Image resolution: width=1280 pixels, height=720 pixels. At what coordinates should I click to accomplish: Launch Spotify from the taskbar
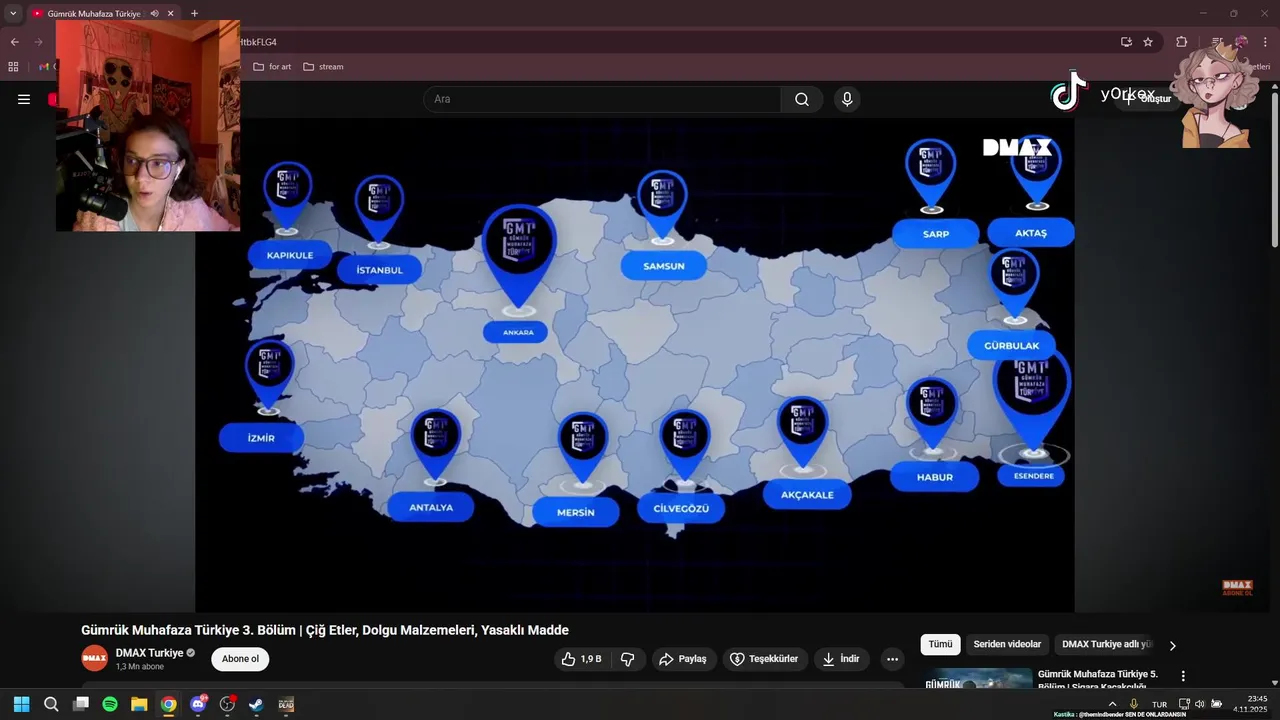point(110,704)
